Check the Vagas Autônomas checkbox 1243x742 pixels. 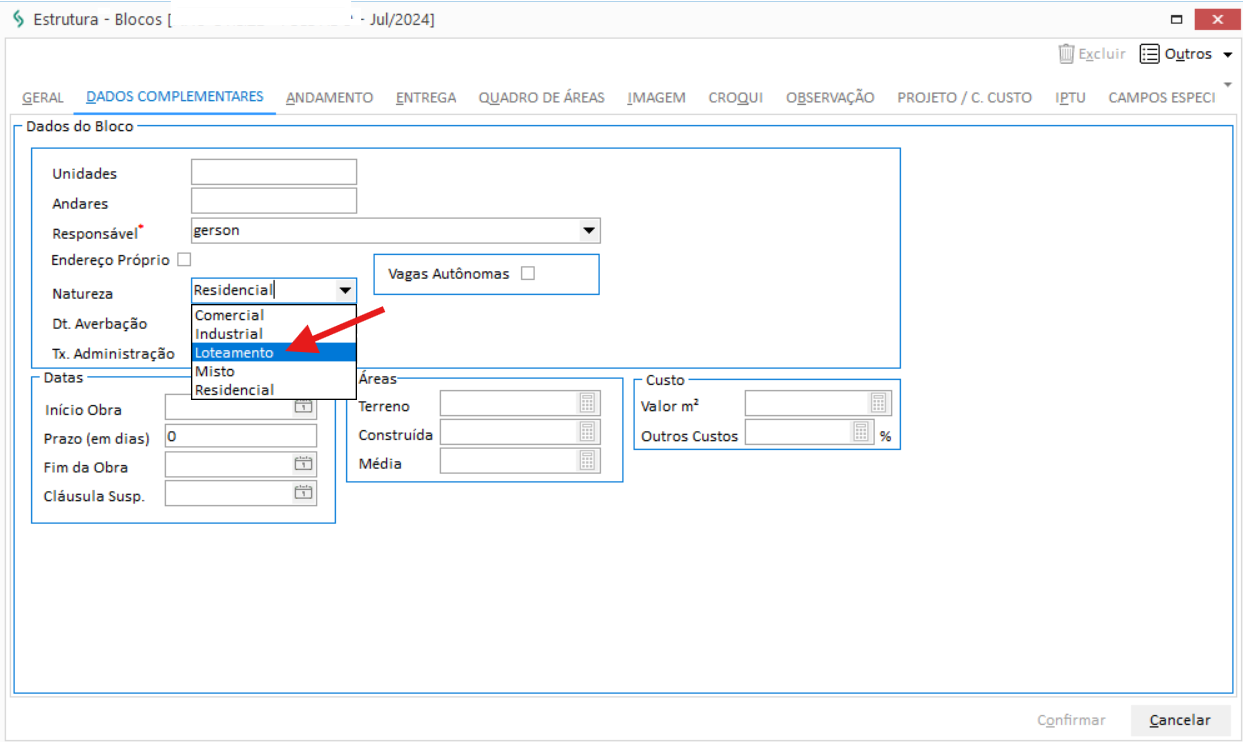[528, 274]
